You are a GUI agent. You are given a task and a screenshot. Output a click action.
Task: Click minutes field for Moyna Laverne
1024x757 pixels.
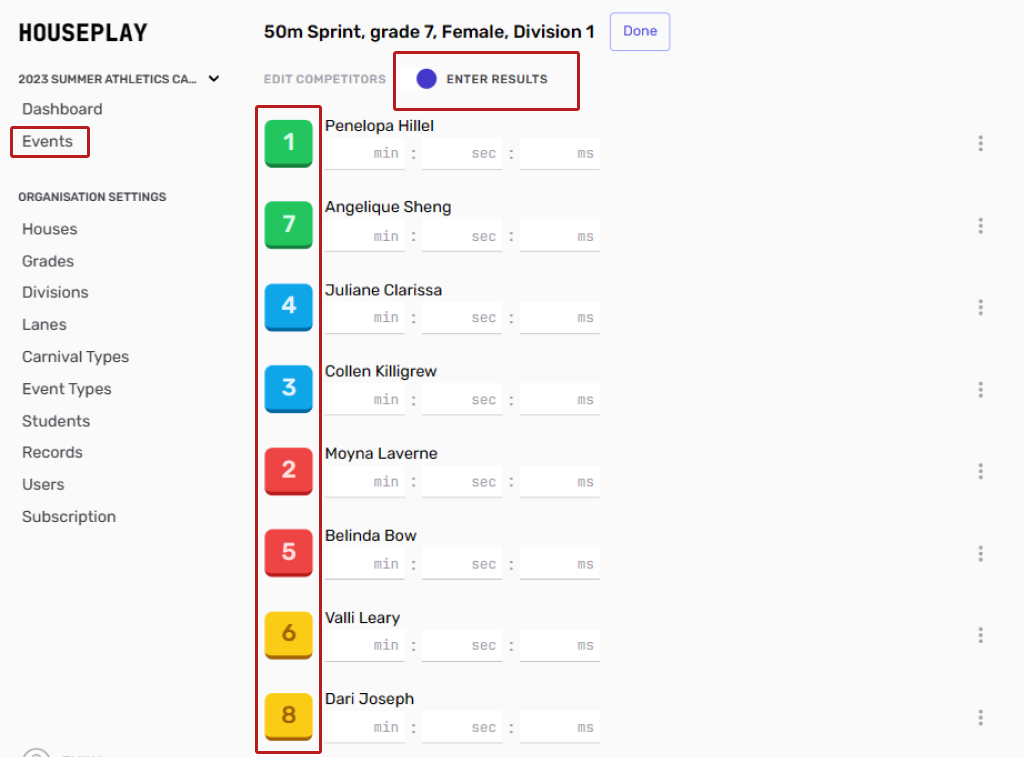[365, 482]
